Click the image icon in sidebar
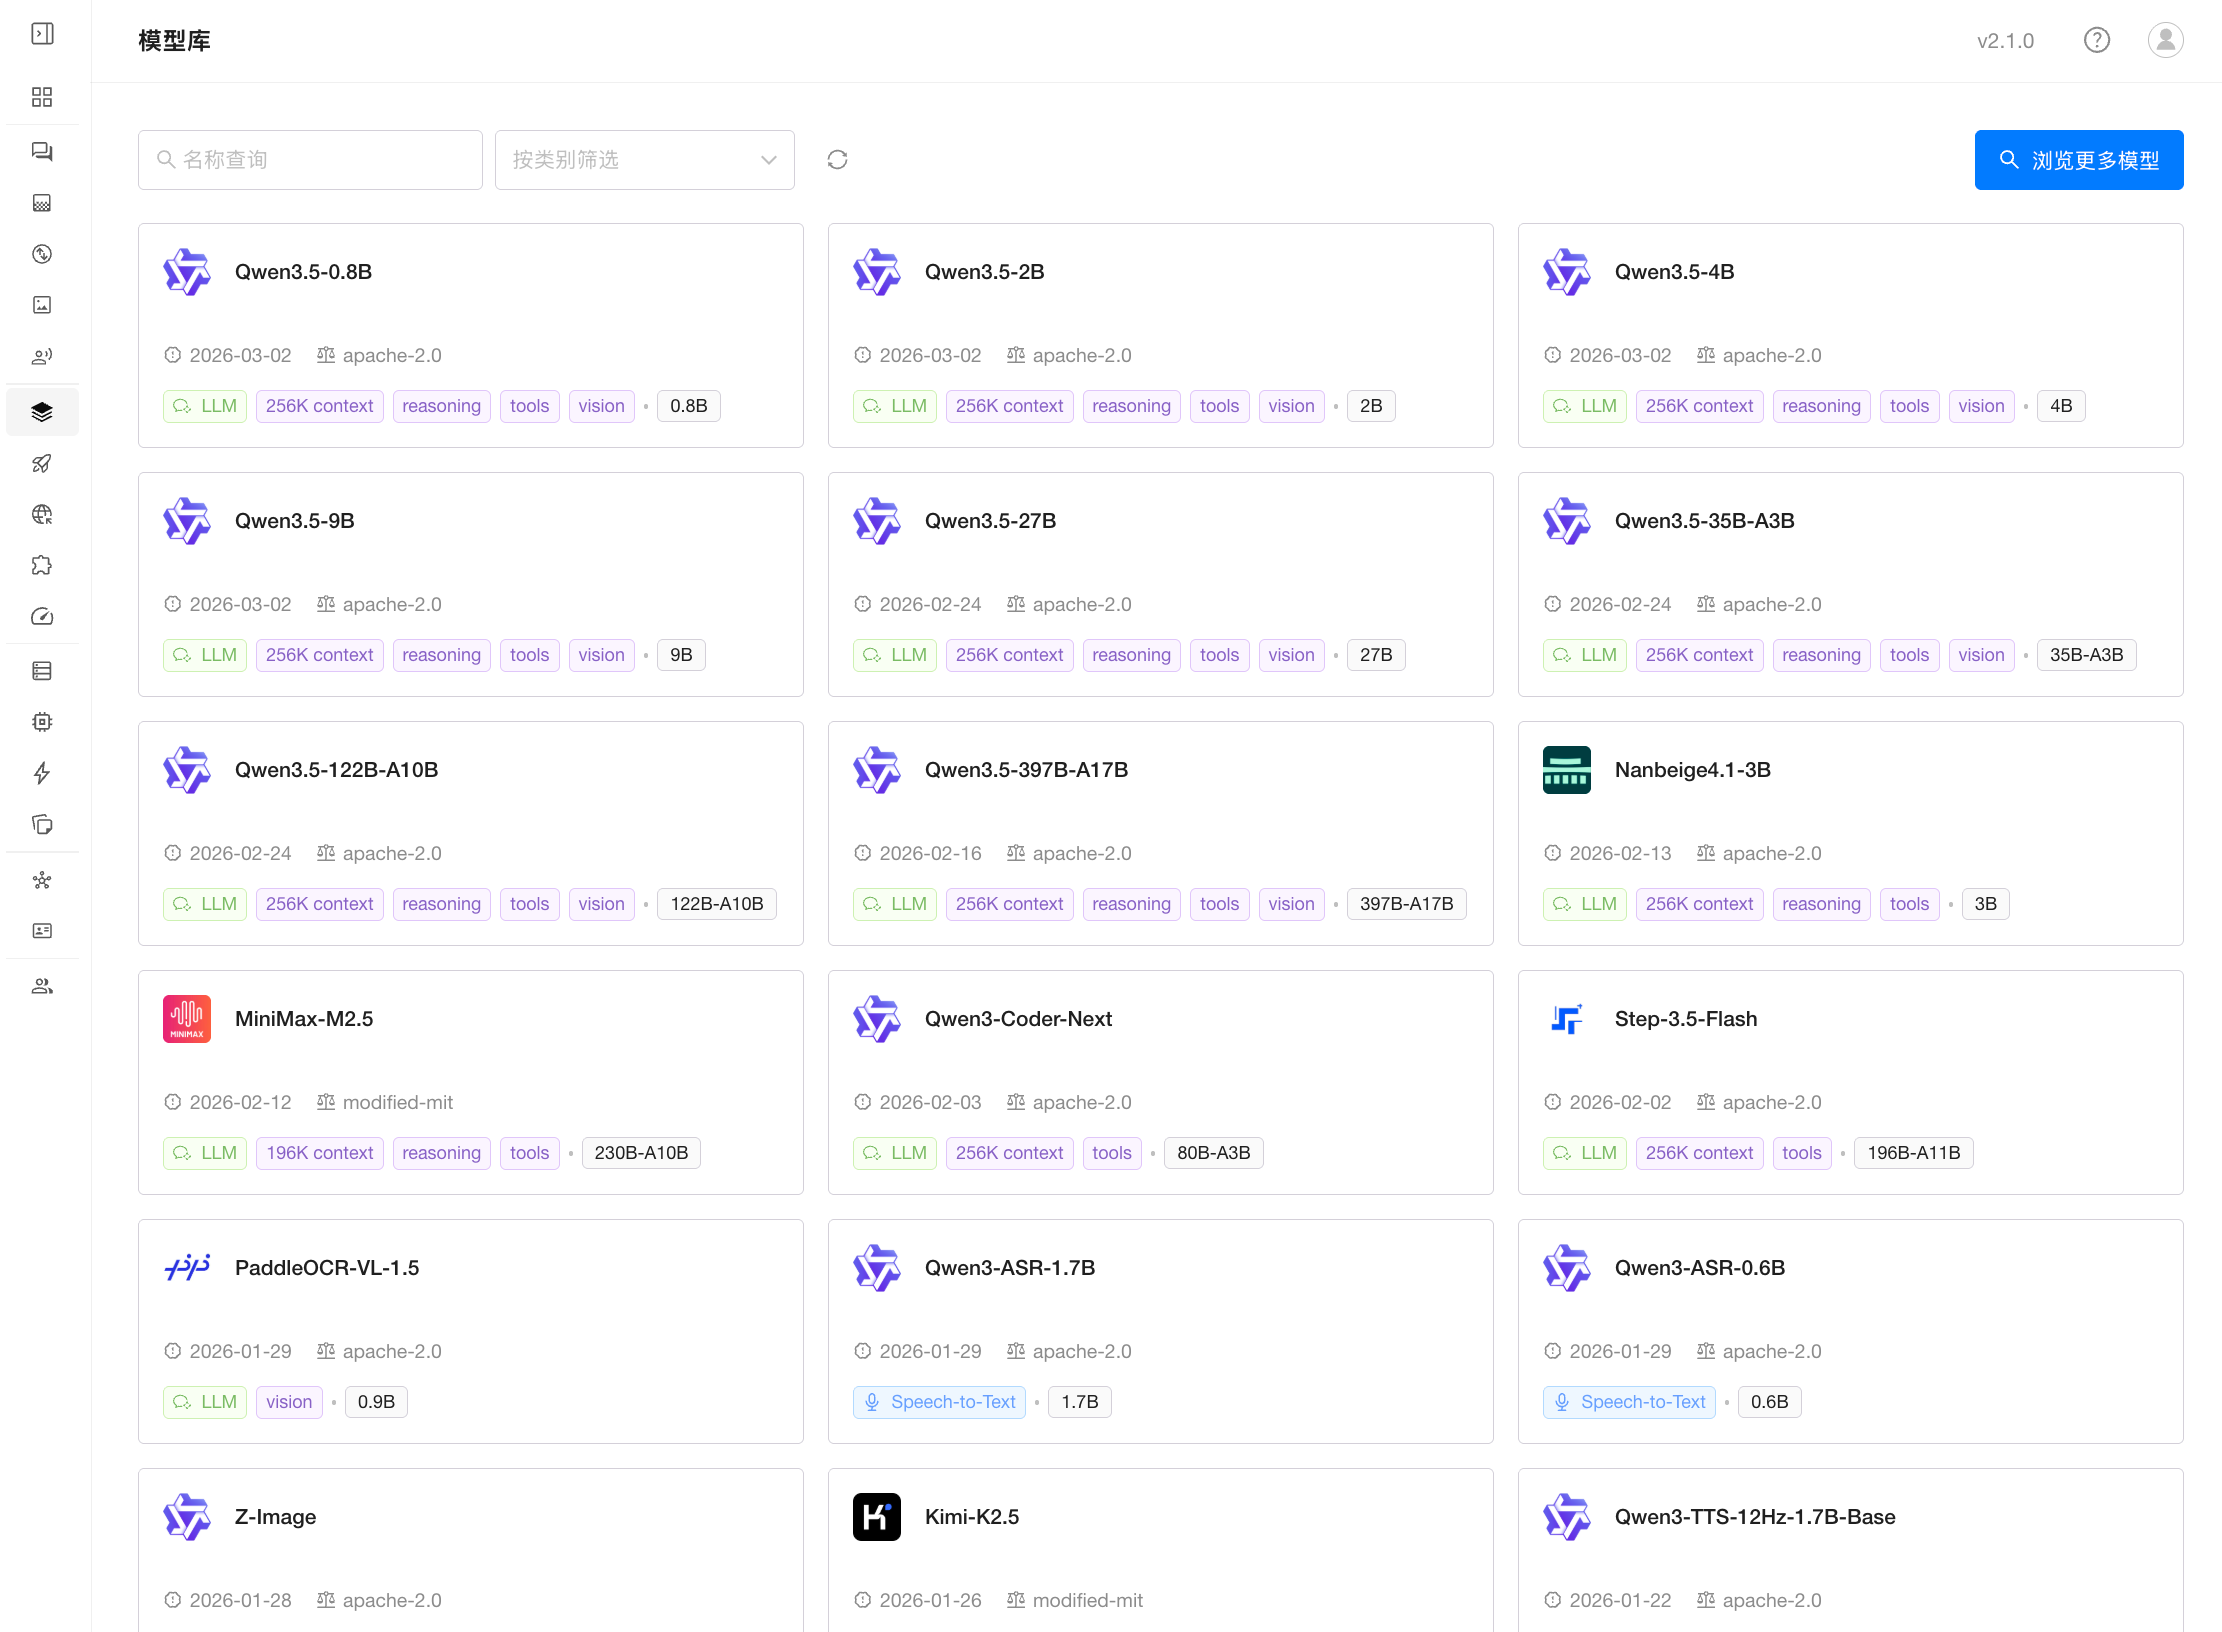Screen dimensions: 2222x1632 42,305
